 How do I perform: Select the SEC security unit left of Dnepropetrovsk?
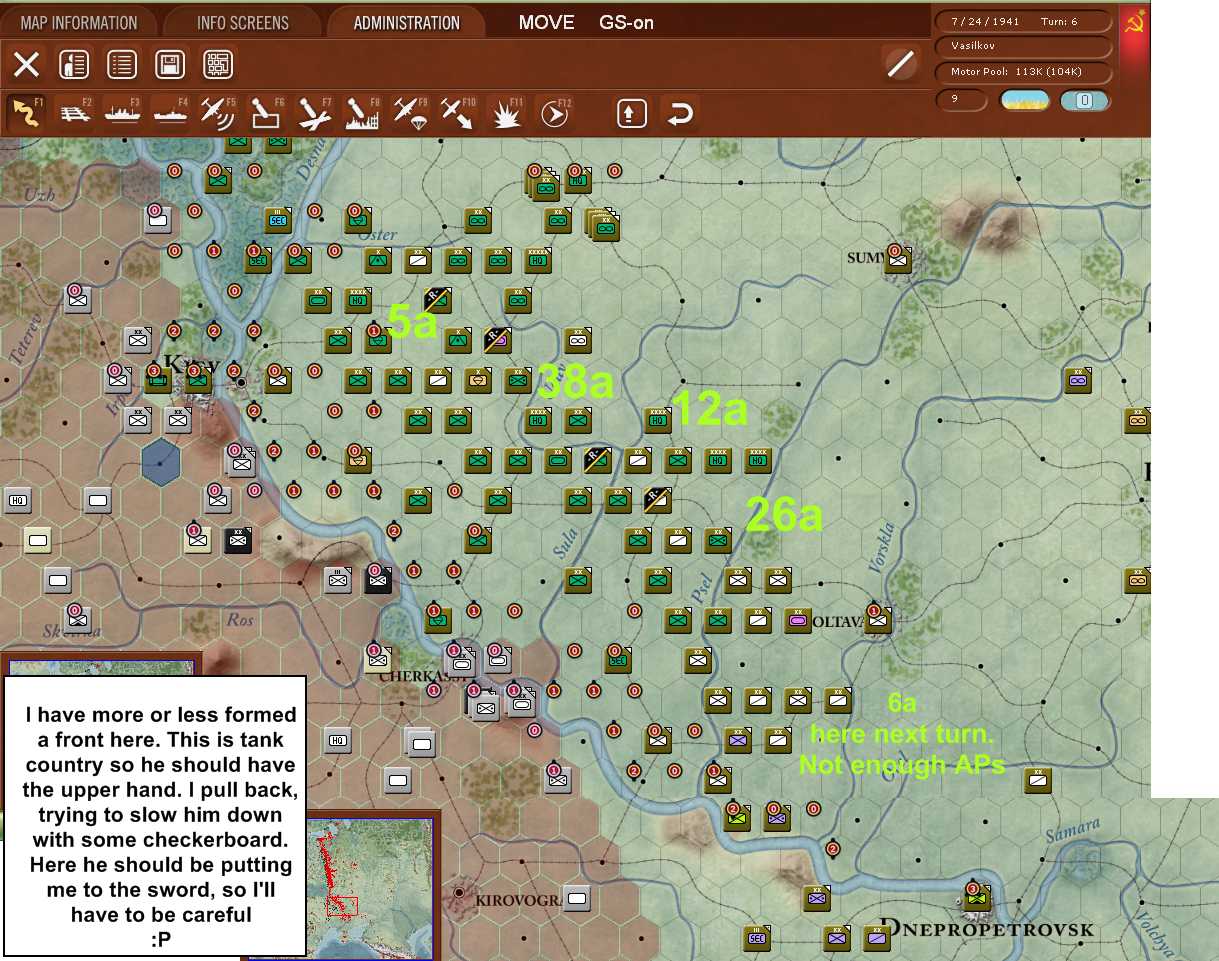coord(758,940)
